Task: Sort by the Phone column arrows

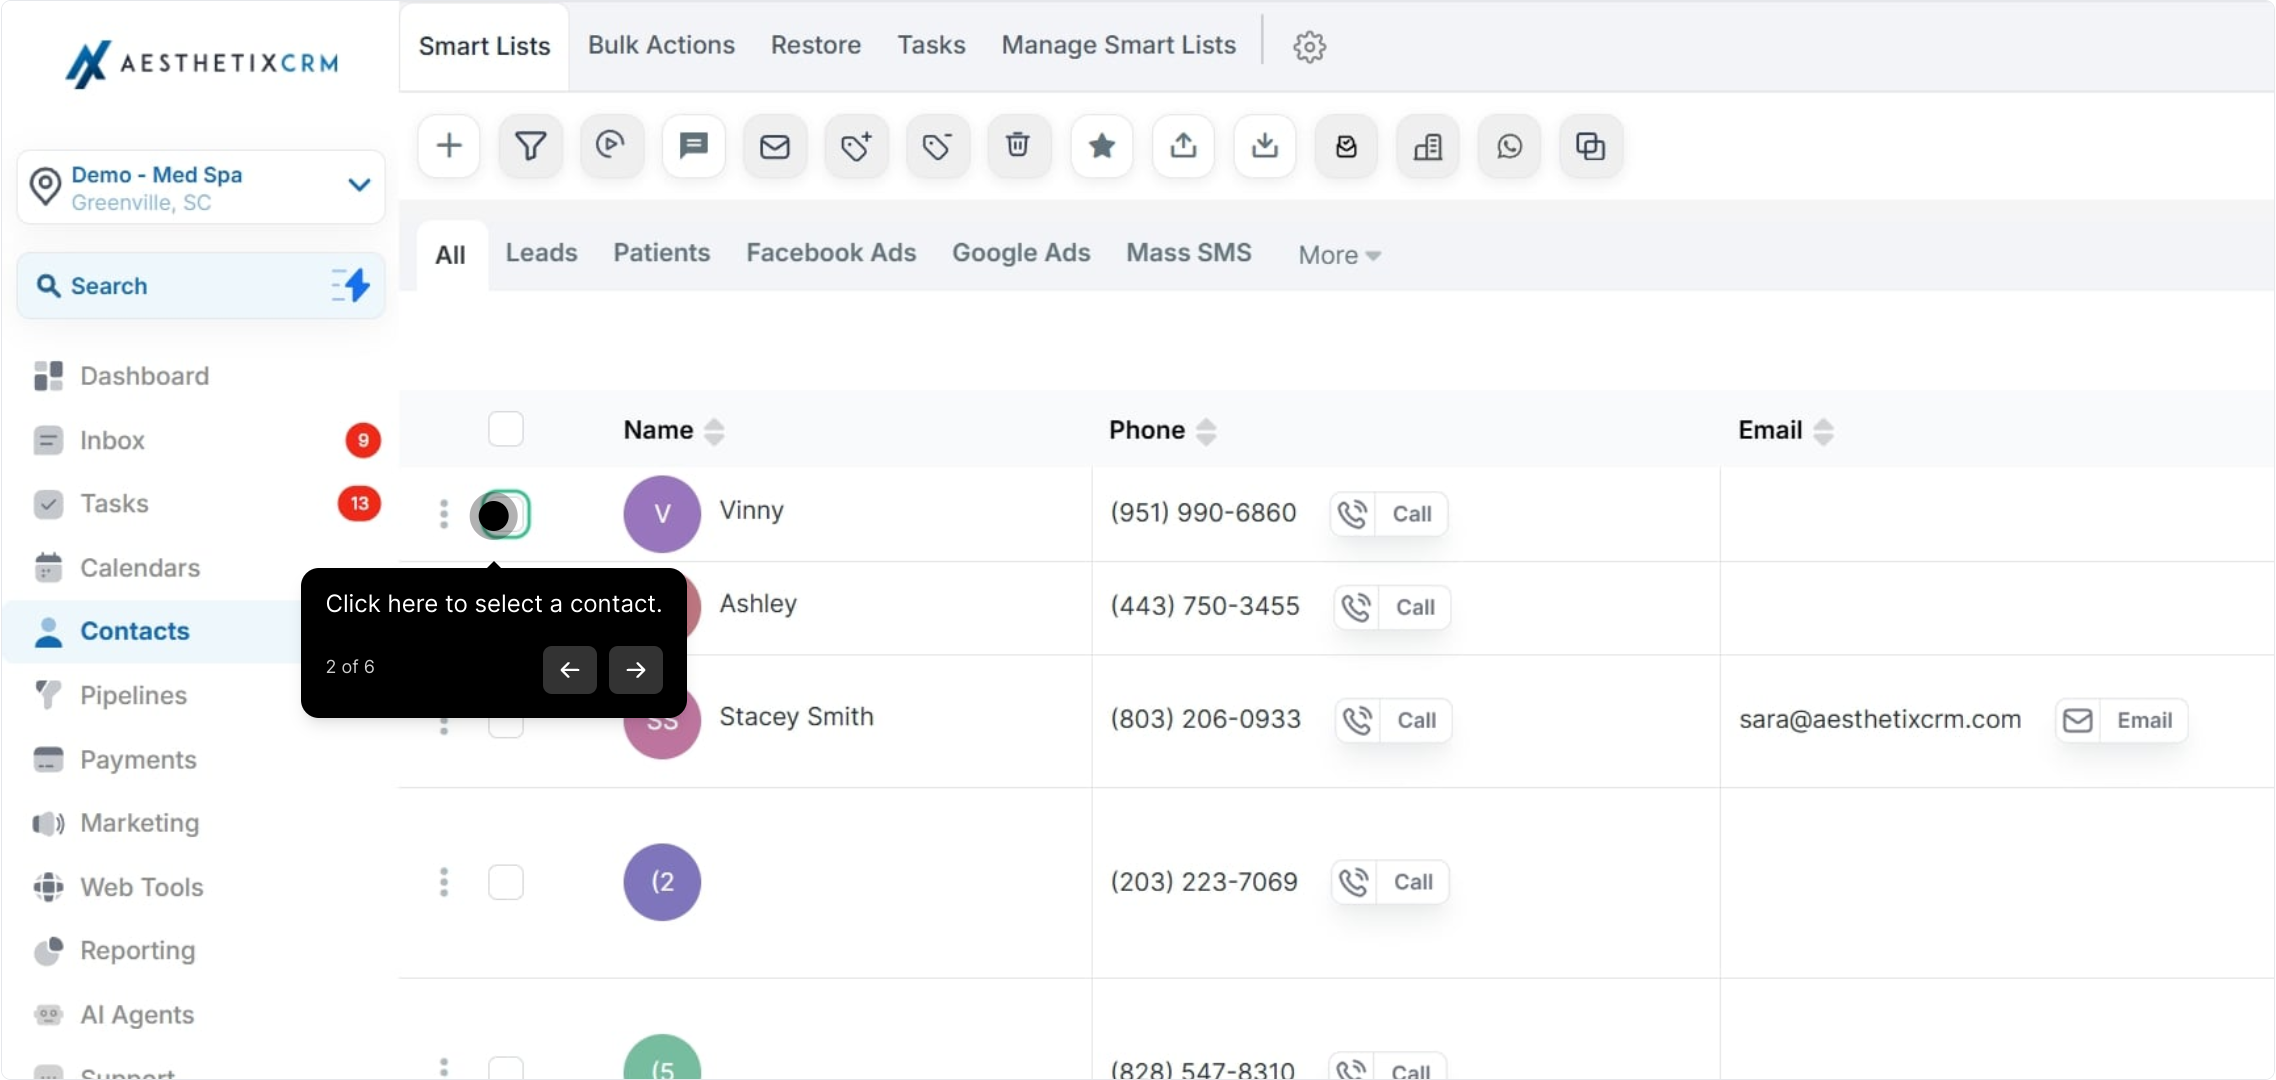Action: click(1206, 431)
